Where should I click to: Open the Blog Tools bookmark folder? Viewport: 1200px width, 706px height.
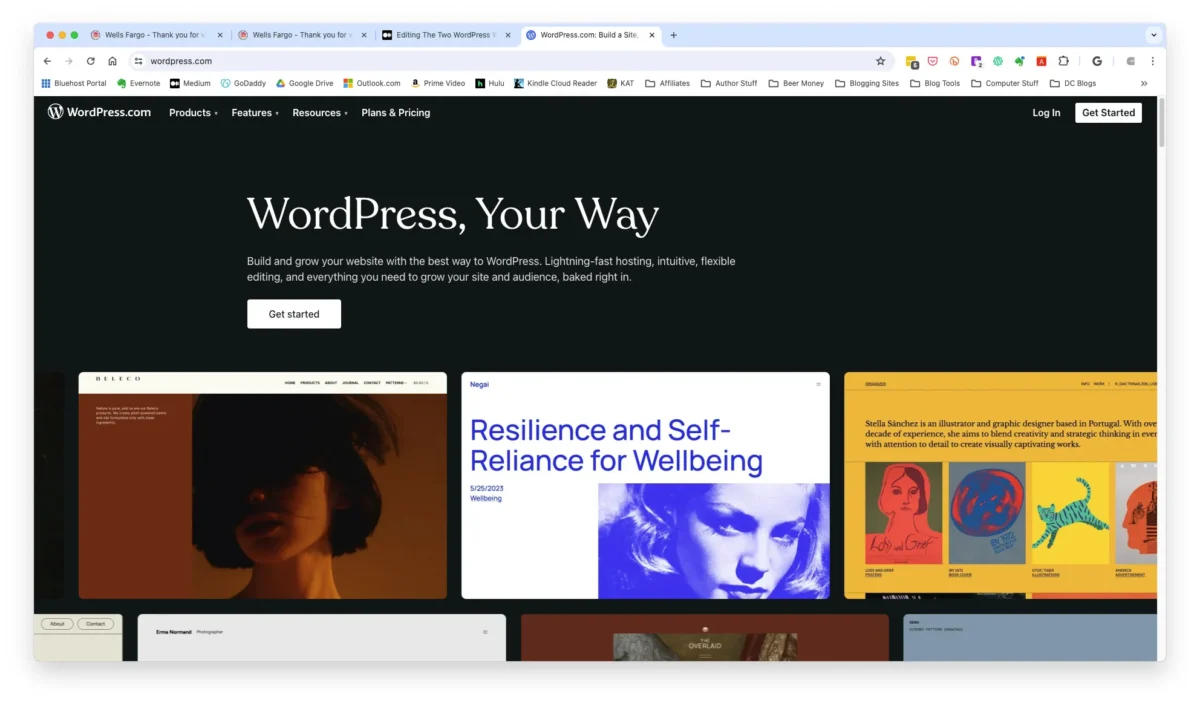tap(935, 83)
